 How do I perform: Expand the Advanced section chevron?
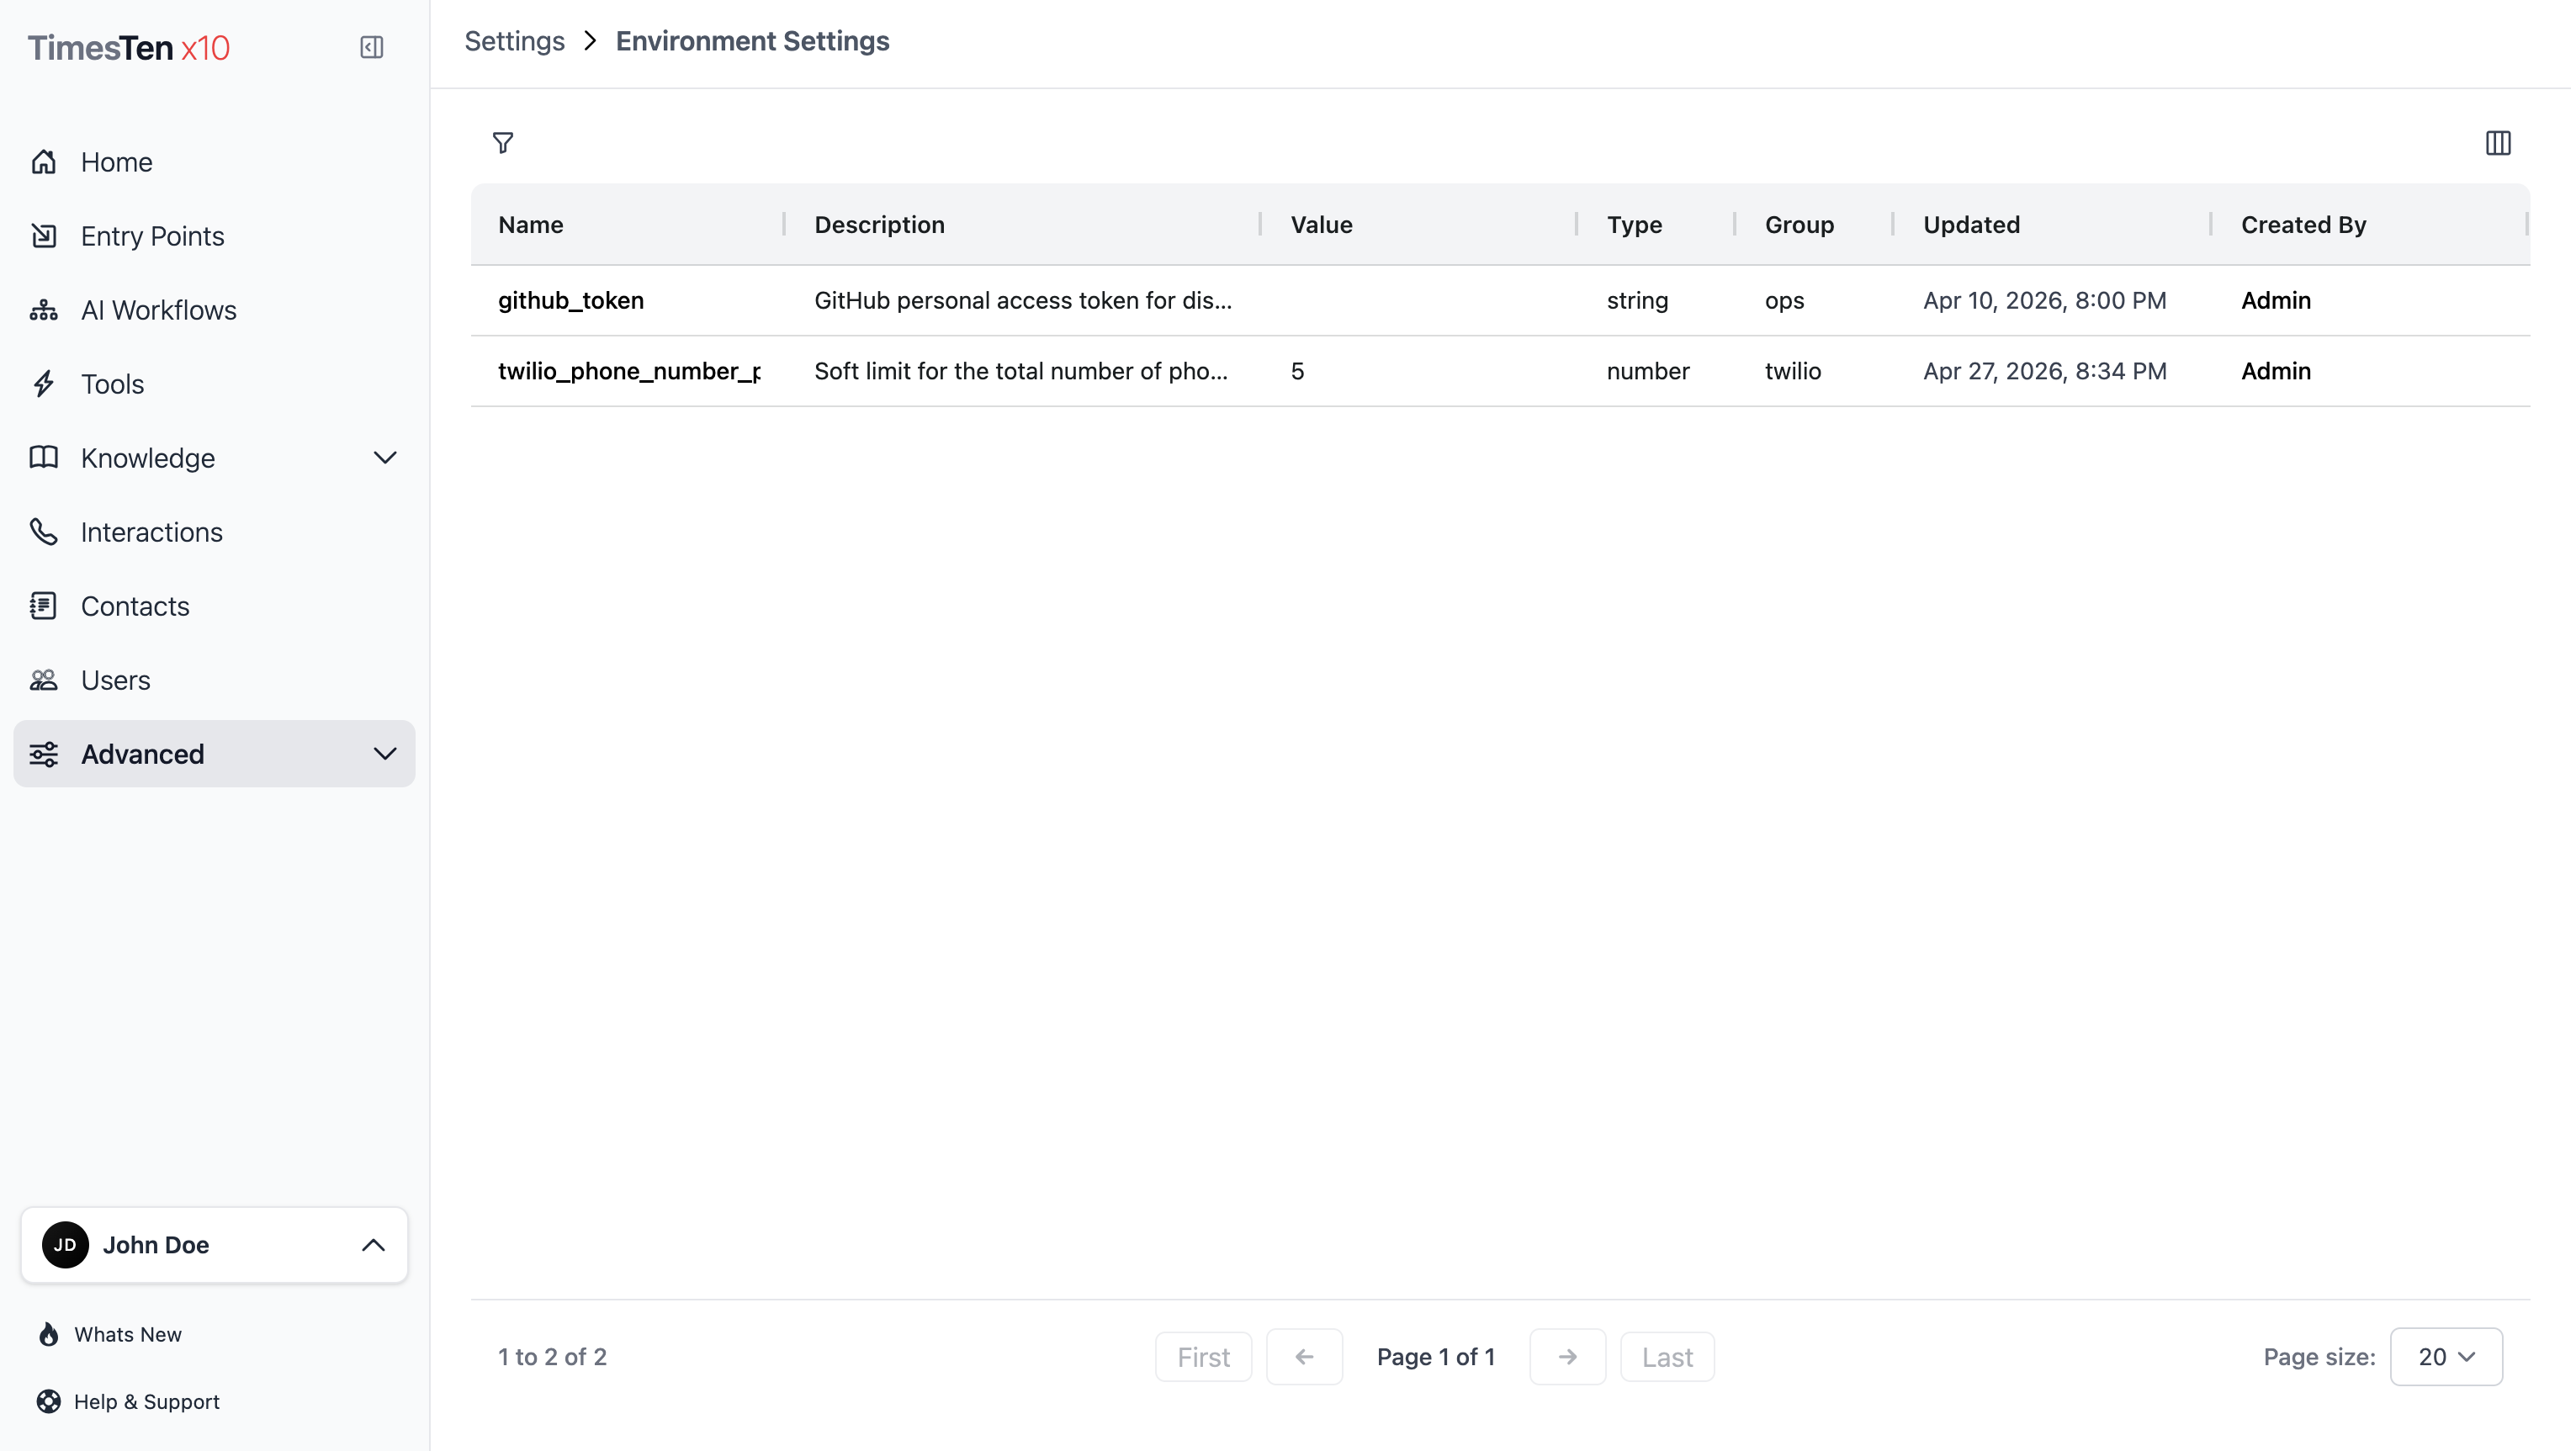[x=385, y=753]
